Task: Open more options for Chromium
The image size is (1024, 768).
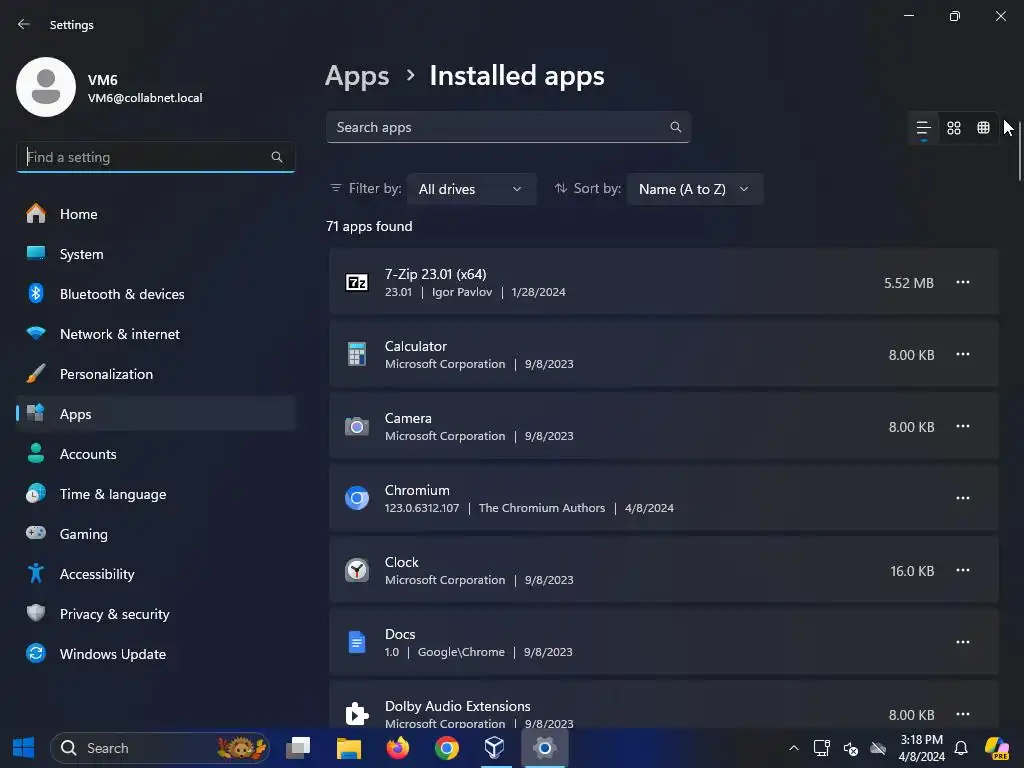Action: tap(963, 498)
